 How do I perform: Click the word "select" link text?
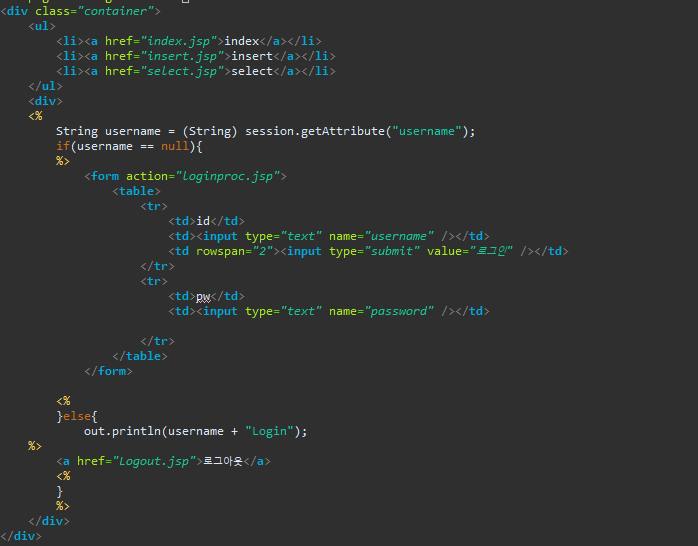pos(252,71)
